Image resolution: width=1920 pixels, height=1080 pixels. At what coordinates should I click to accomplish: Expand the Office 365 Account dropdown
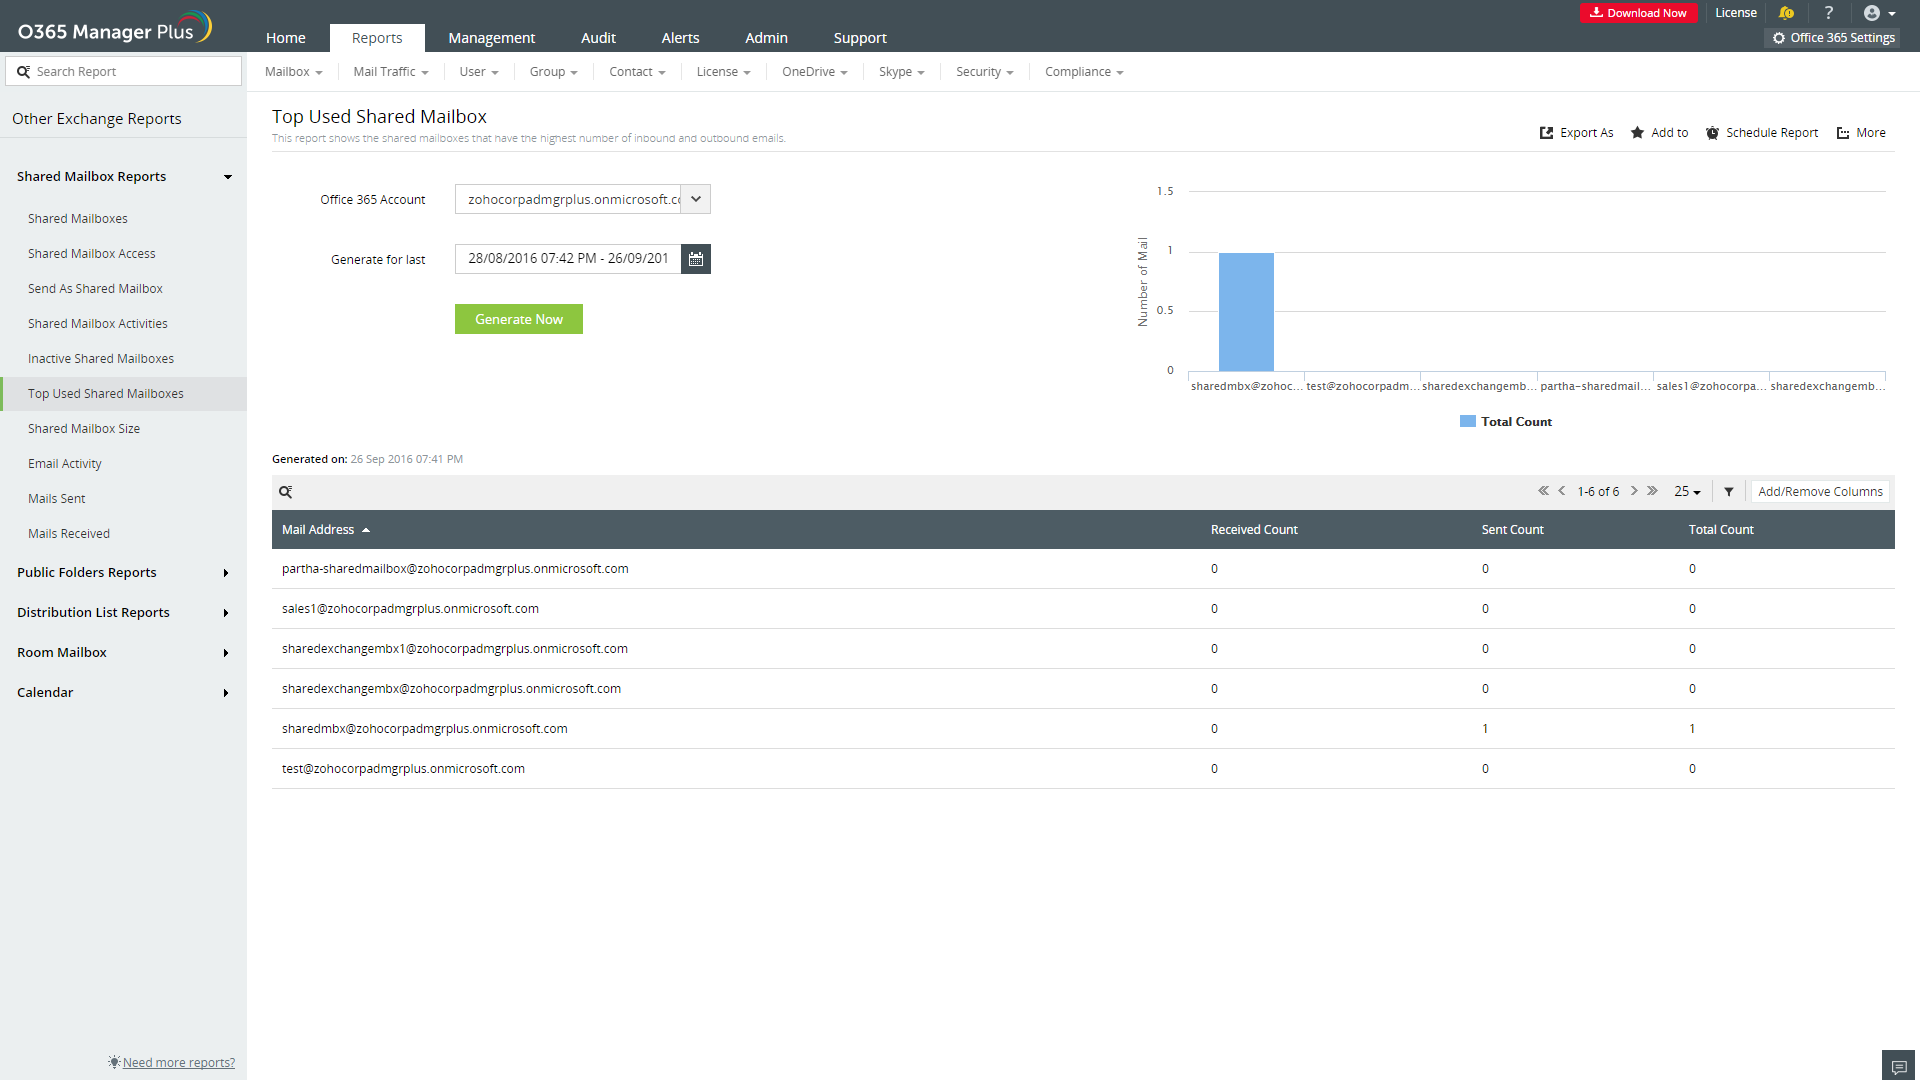pos(696,199)
